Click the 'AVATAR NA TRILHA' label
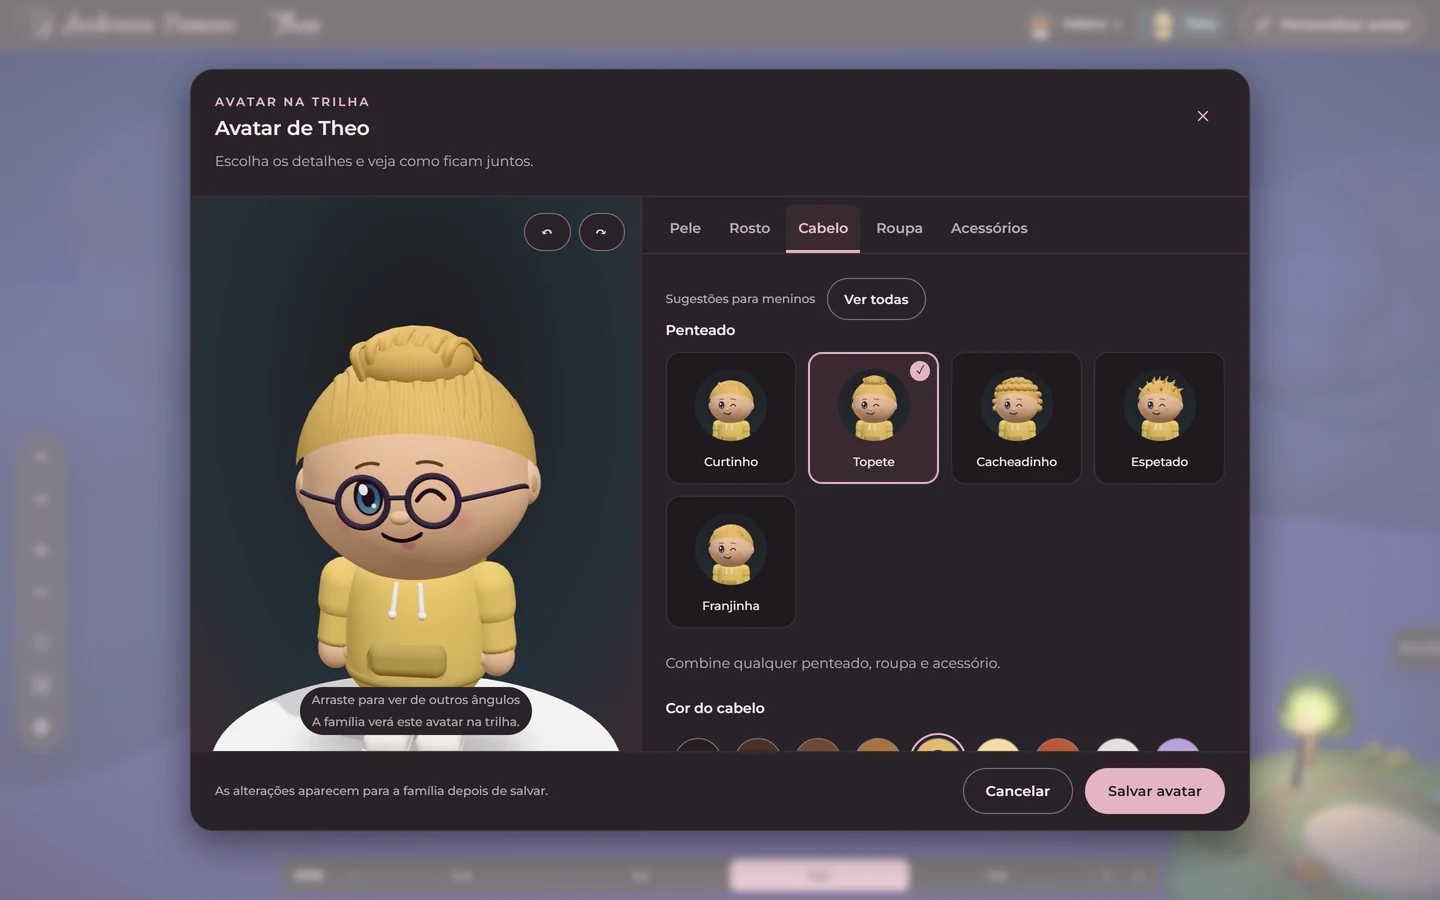This screenshot has height=900, width=1440. click(x=292, y=102)
